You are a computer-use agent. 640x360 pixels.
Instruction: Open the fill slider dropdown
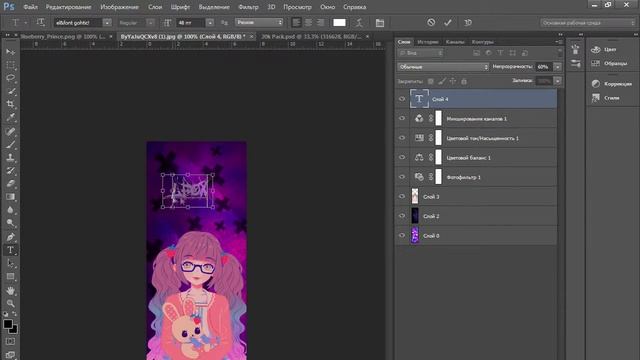coord(558,81)
